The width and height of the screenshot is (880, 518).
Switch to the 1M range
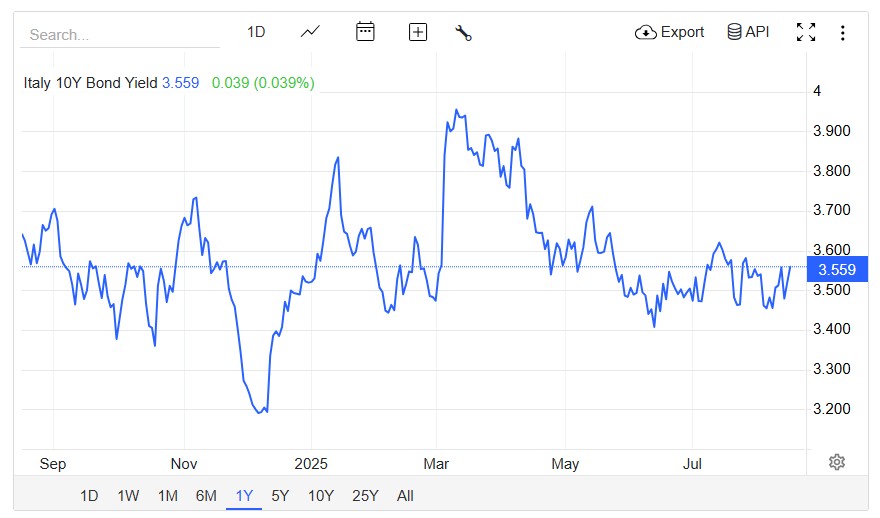point(167,496)
